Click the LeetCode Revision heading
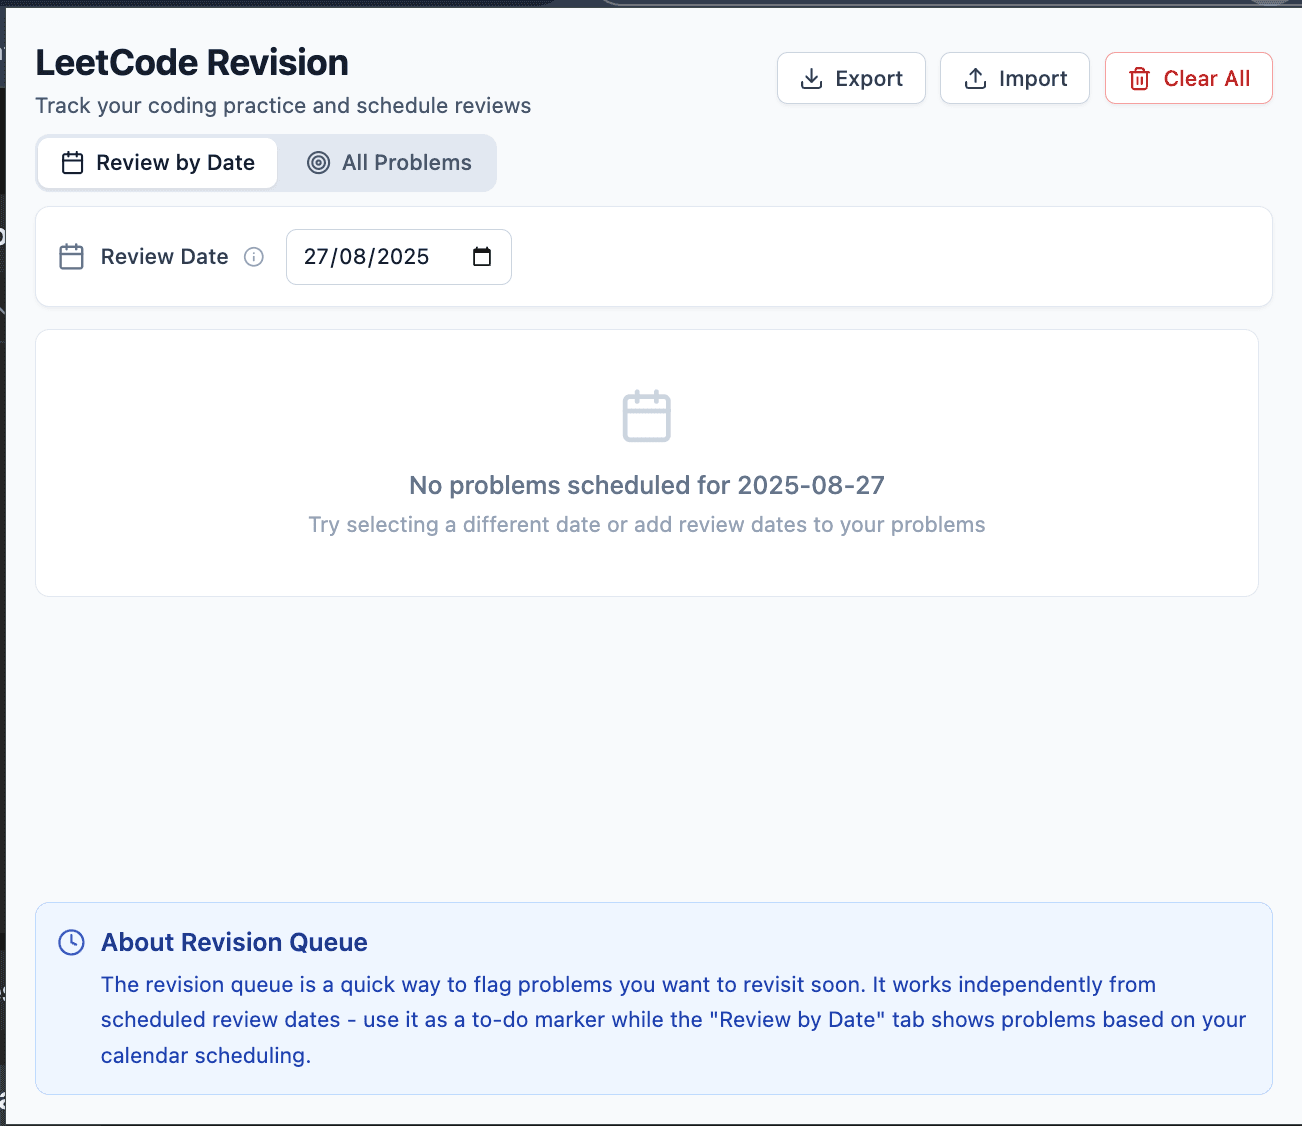Image resolution: width=1302 pixels, height=1126 pixels. [192, 63]
